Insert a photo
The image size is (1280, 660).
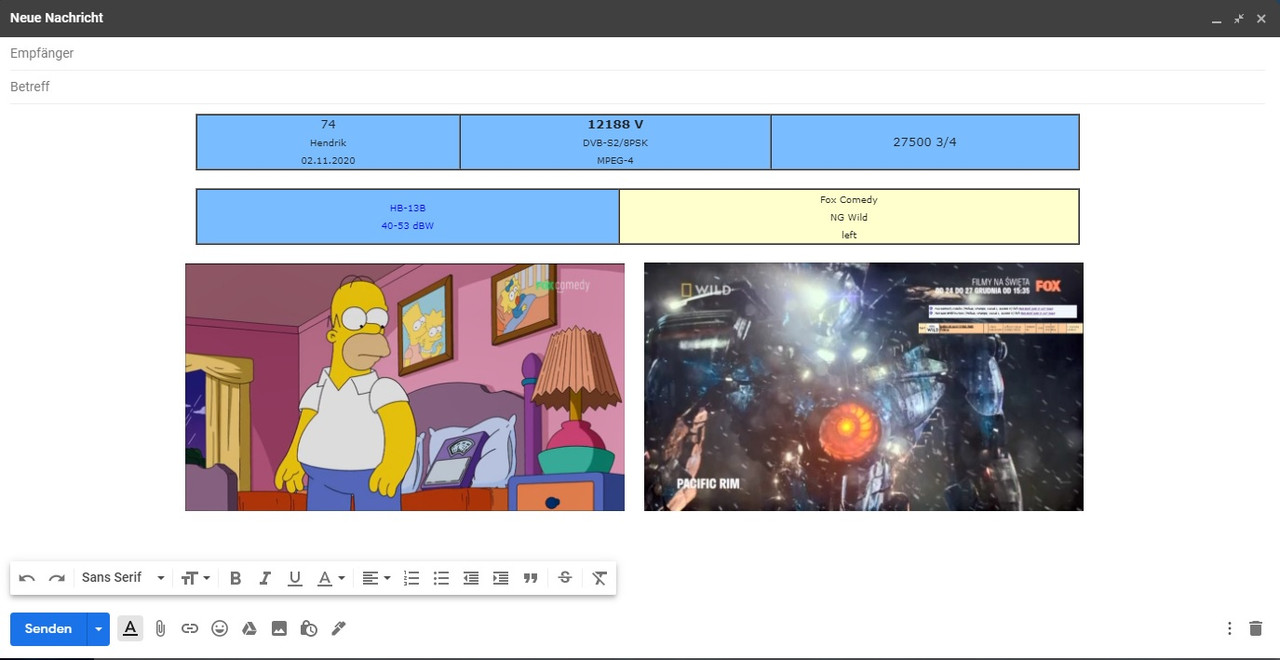click(x=279, y=628)
